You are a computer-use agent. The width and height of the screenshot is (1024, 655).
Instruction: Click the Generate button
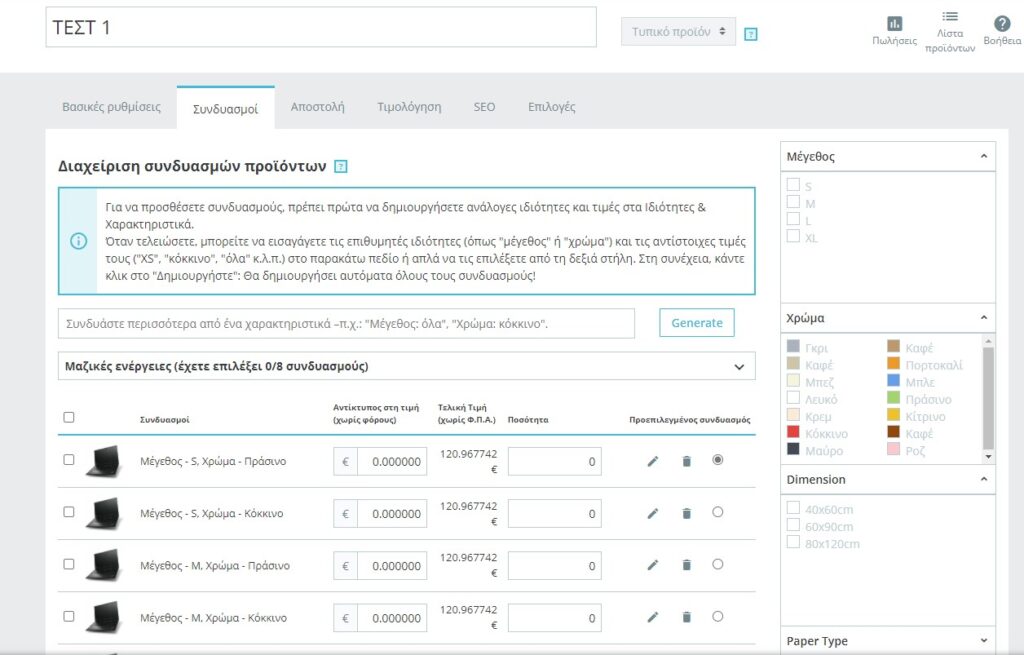point(696,323)
